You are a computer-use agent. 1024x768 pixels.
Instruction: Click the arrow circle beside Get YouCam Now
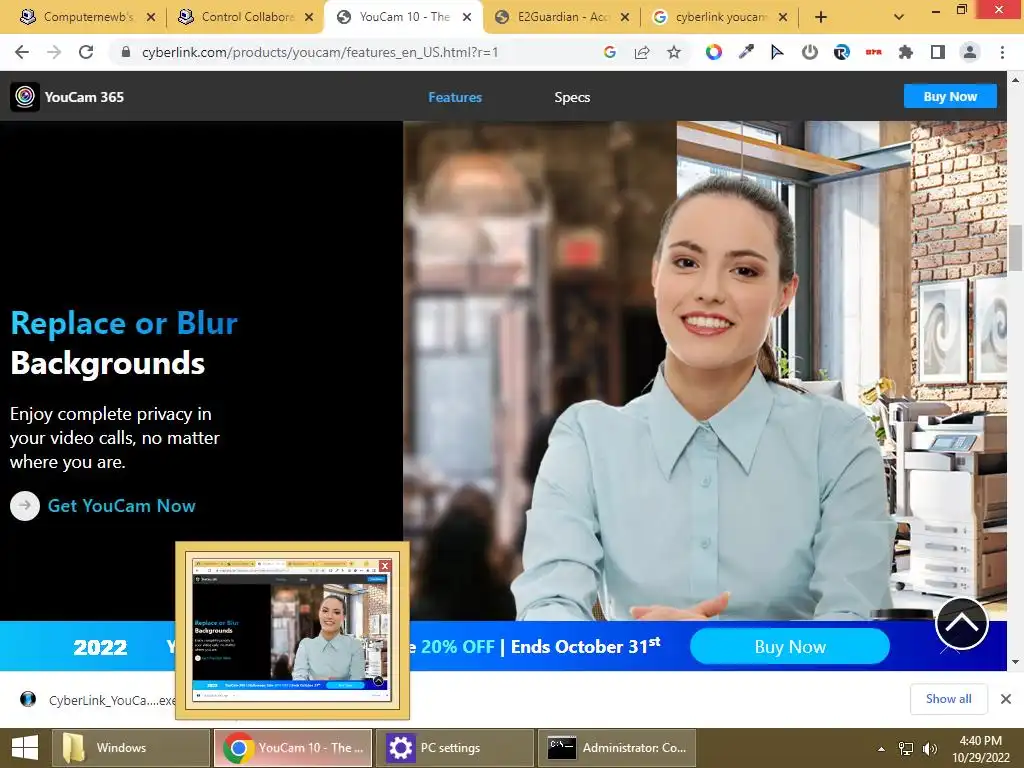[x=25, y=505]
